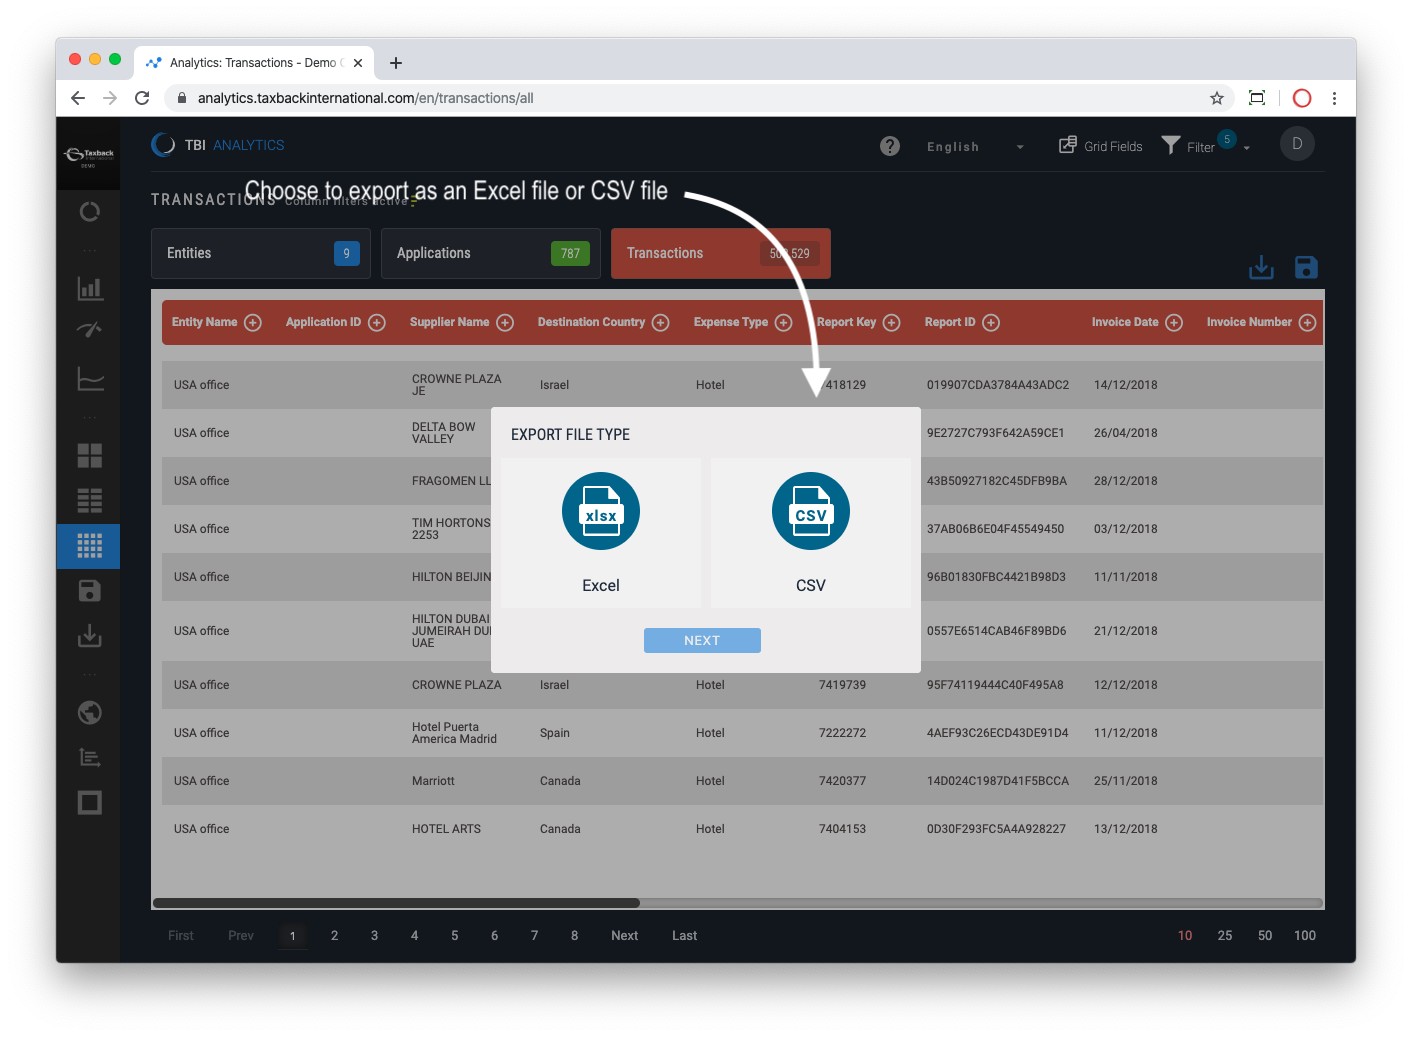Open the downloads sidebar icon

click(90, 636)
